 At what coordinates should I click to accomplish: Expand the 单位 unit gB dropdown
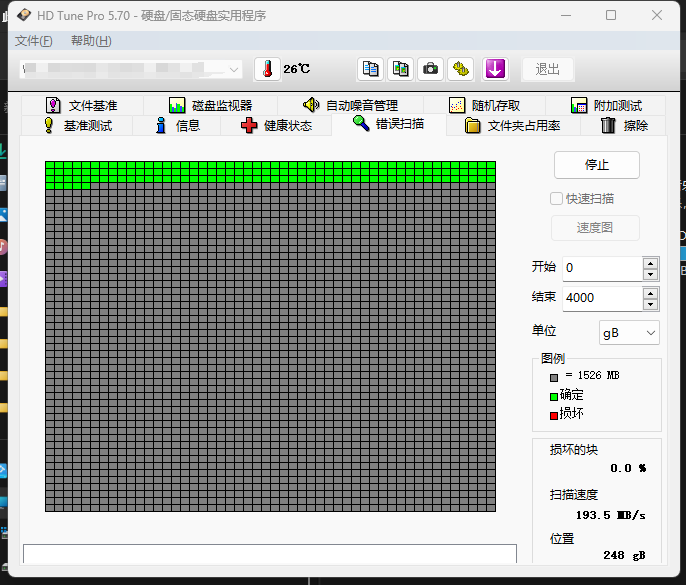pos(629,333)
